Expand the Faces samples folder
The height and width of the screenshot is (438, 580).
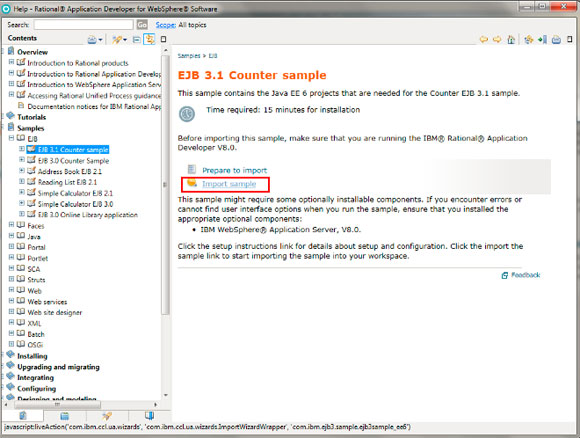(11, 225)
